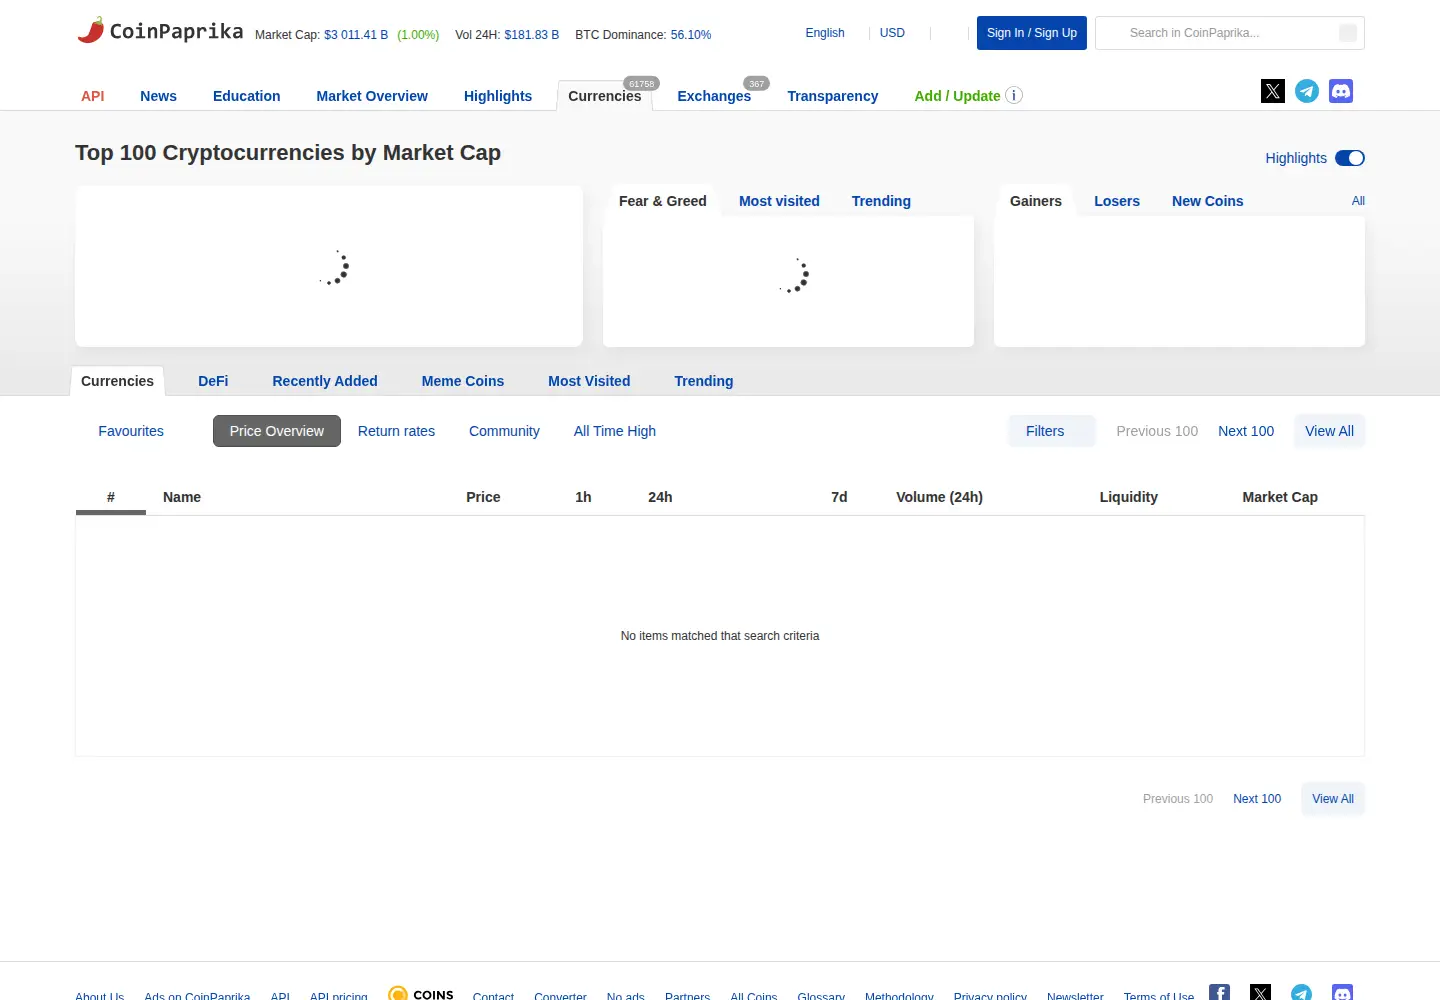Select the Return rates view
The image size is (1440, 1000).
(396, 431)
